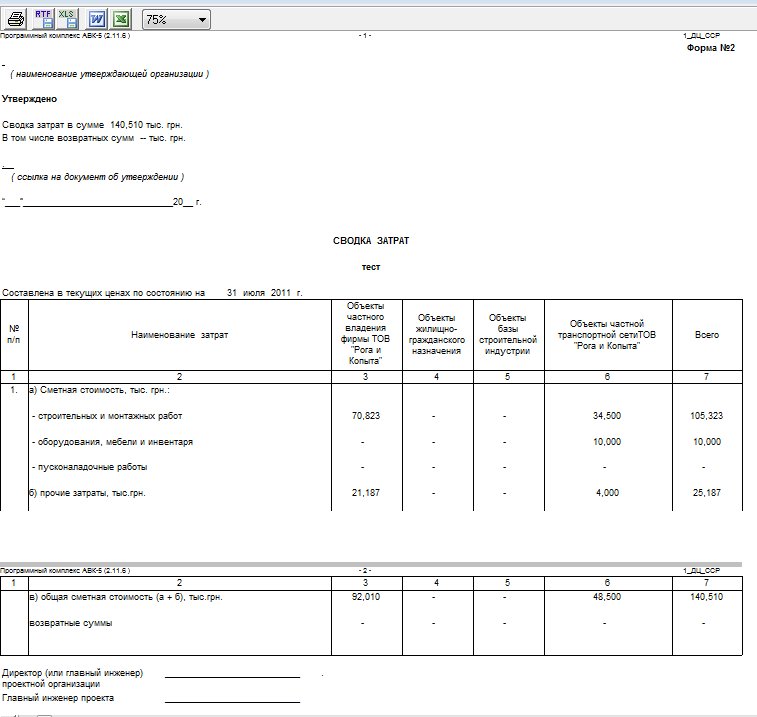This screenshot has width=757, height=717.
Task: Open the 75% zoom dropdown
Action: coord(176,19)
